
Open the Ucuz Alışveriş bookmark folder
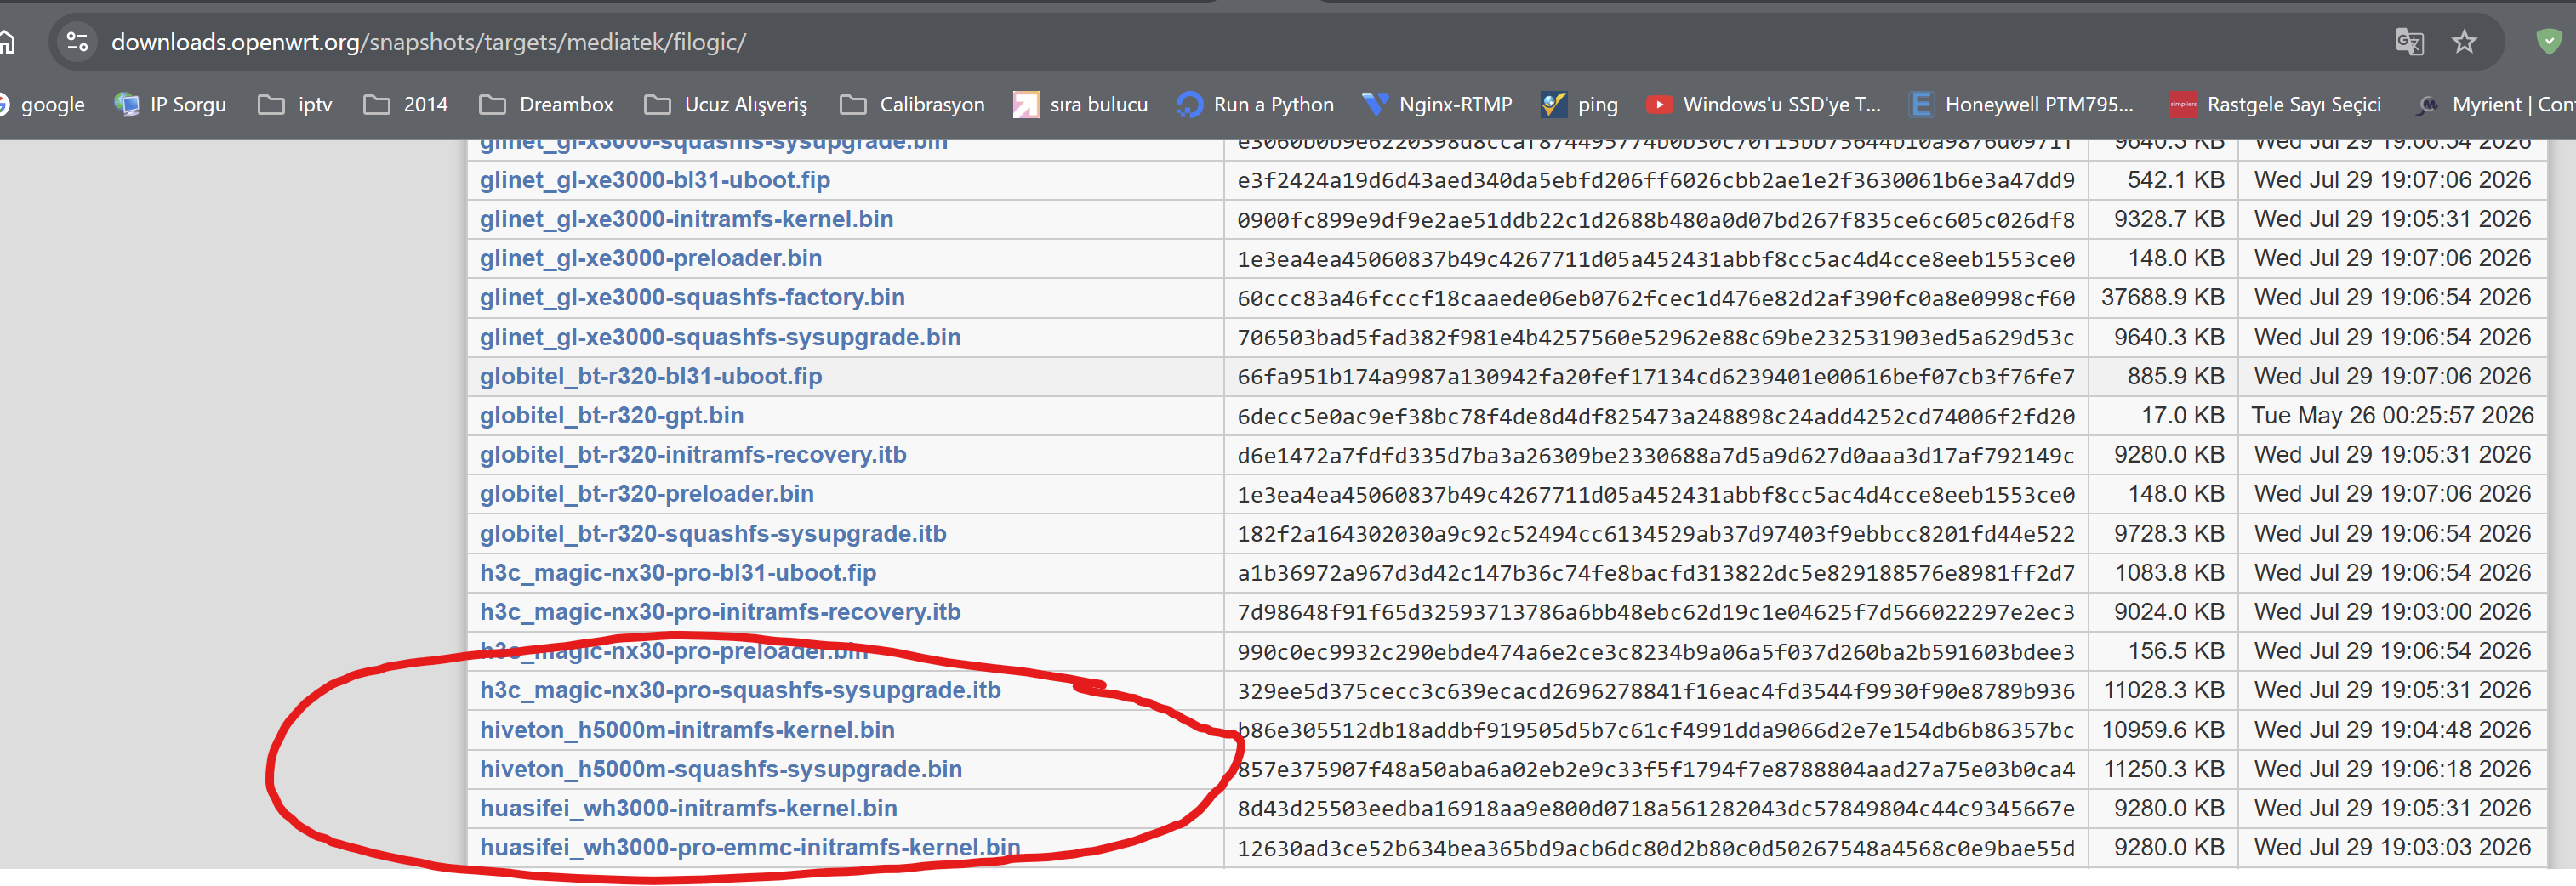click(726, 105)
